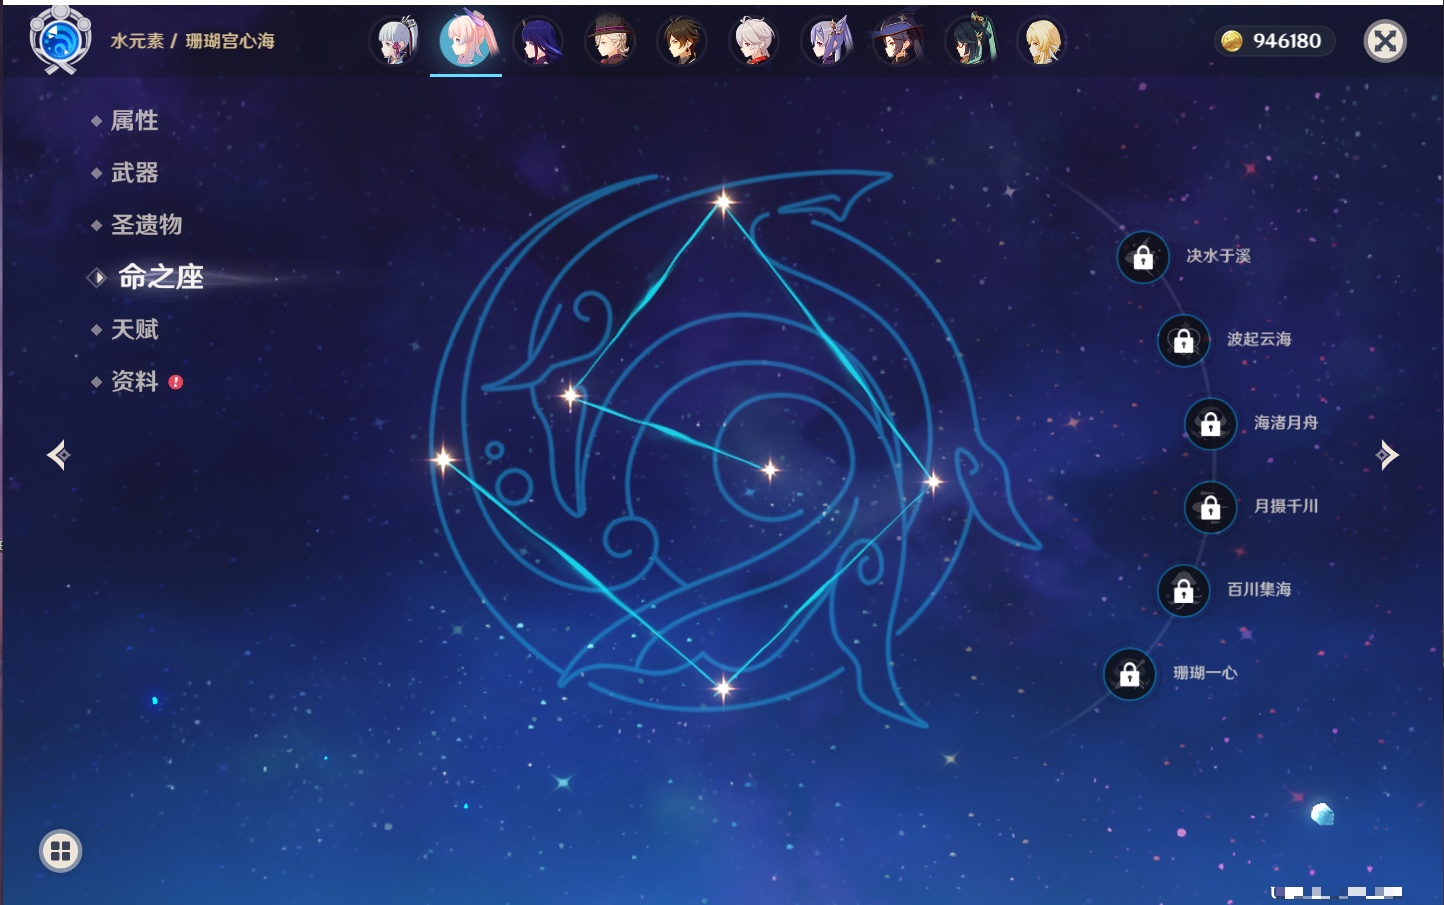View 资料 profile with red alert
The width and height of the screenshot is (1444, 905).
134,381
